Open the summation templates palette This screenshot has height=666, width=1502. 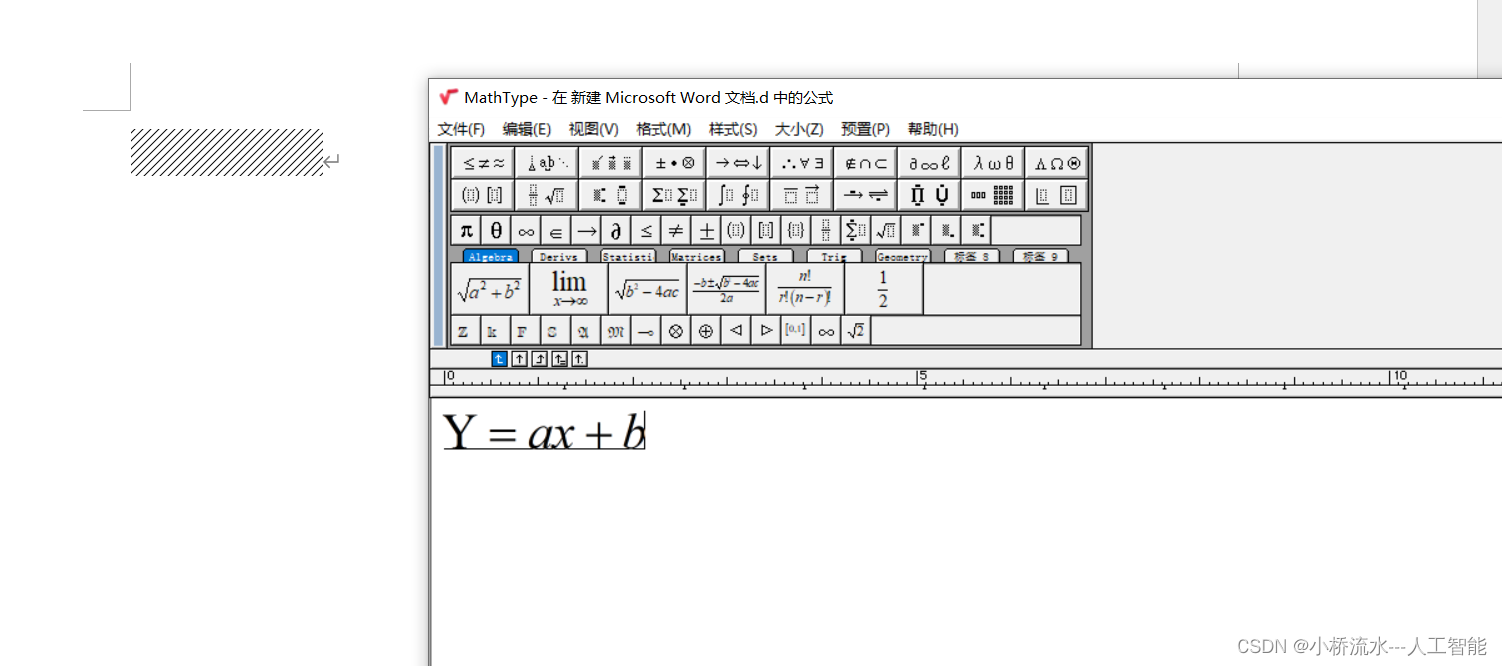(675, 195)
